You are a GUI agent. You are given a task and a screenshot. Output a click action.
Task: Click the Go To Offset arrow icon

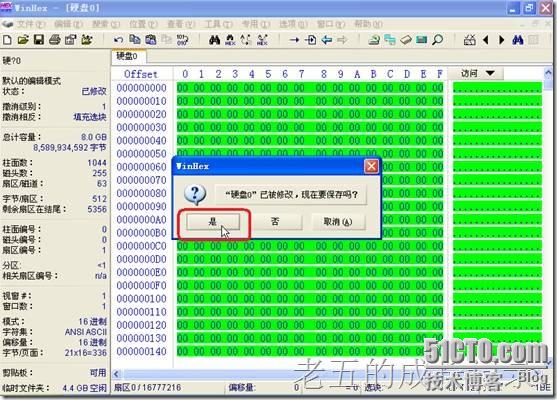tap(294, 40)
